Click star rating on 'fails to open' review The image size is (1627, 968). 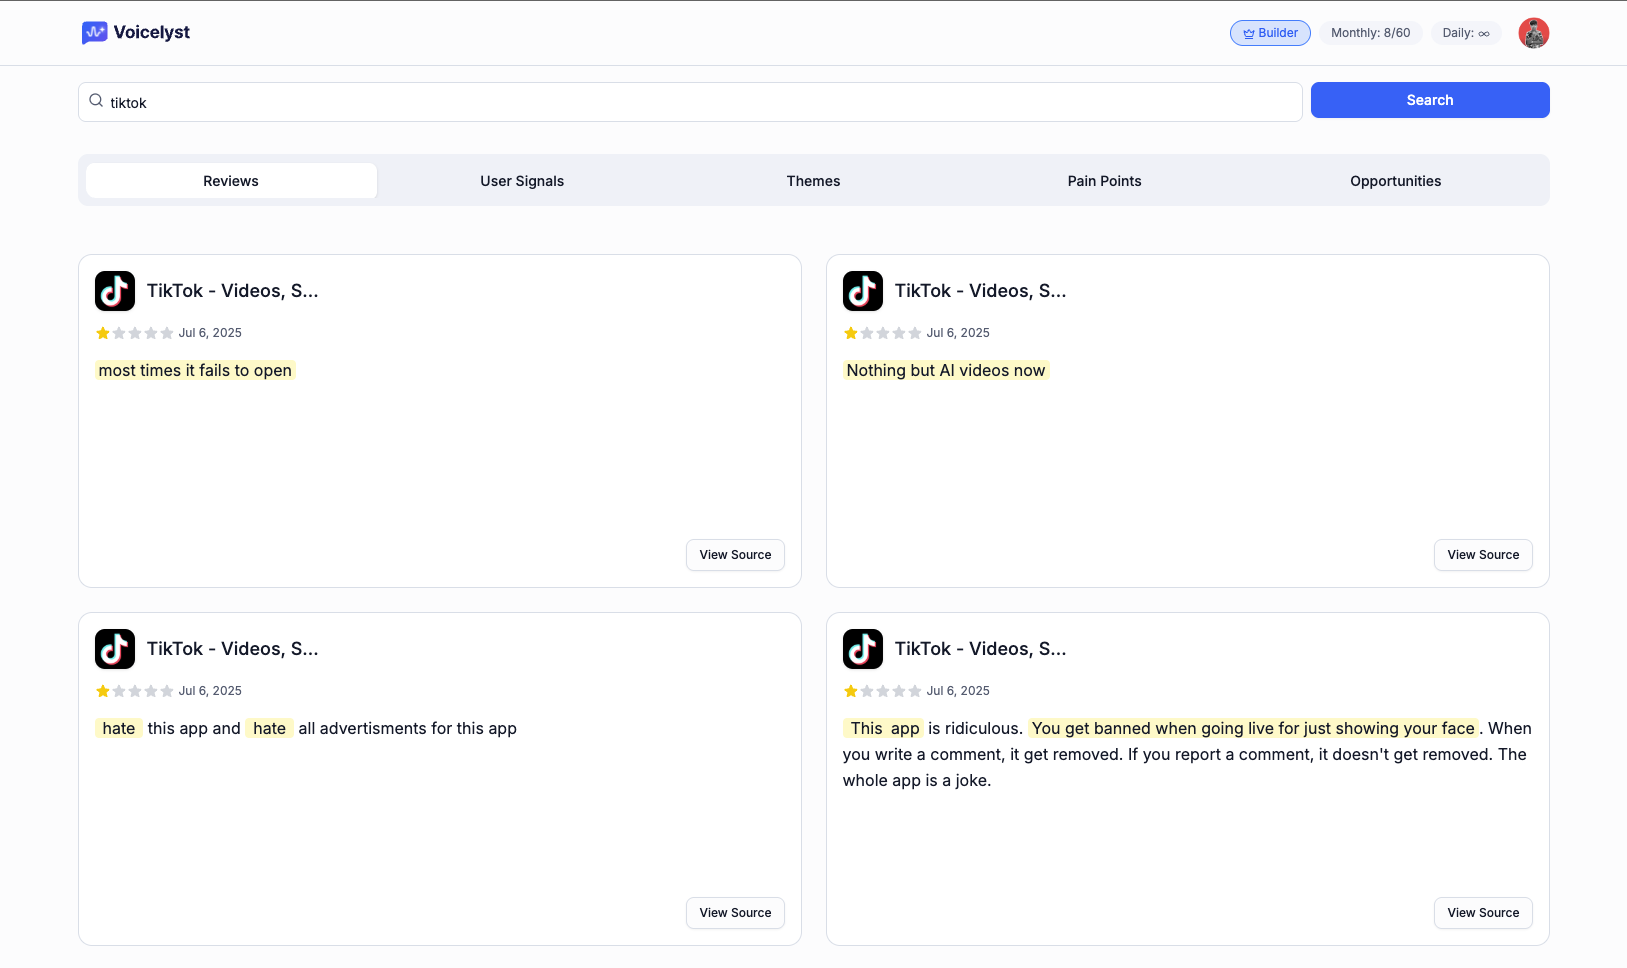tap(135, 333)
